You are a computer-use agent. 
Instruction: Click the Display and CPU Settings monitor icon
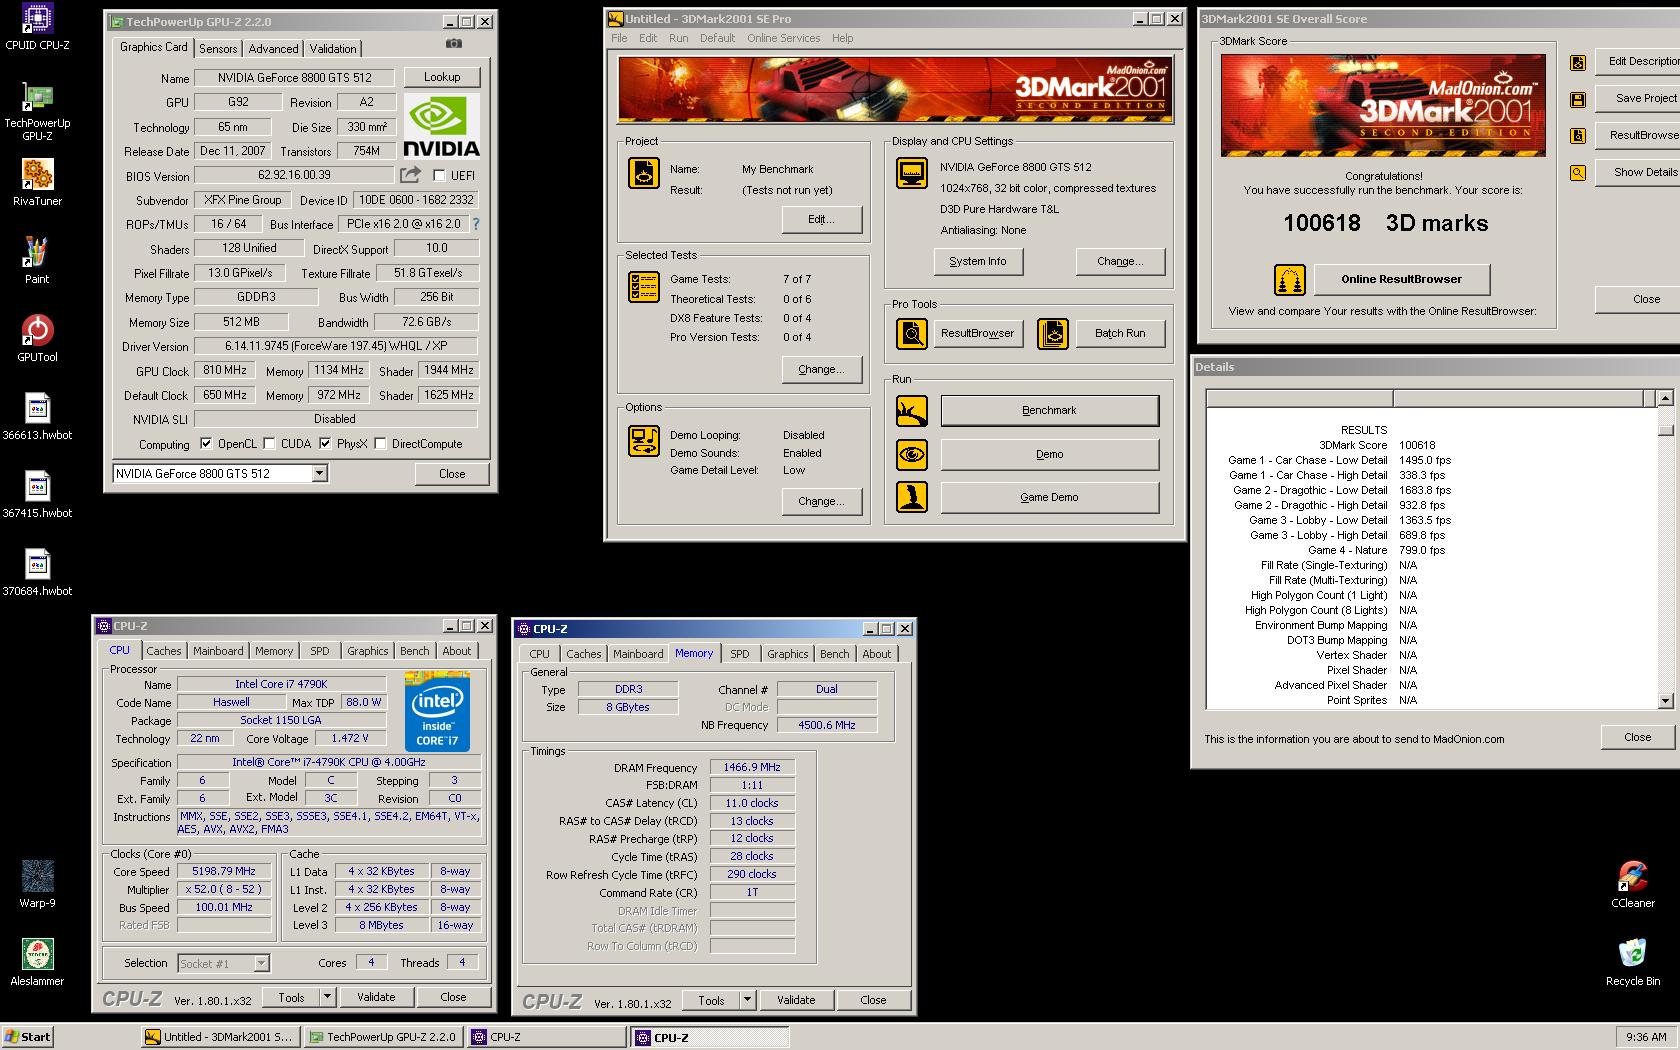(911, 173)
